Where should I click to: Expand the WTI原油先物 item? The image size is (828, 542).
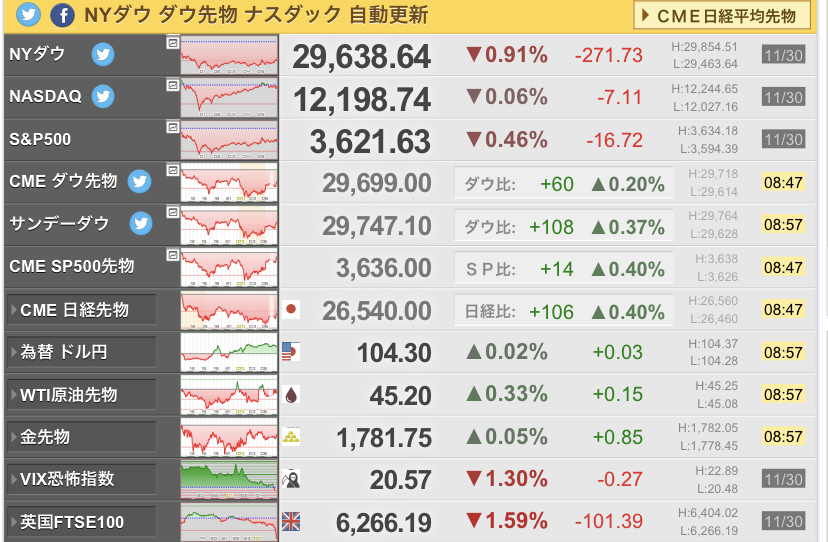[x=81, y=395]
